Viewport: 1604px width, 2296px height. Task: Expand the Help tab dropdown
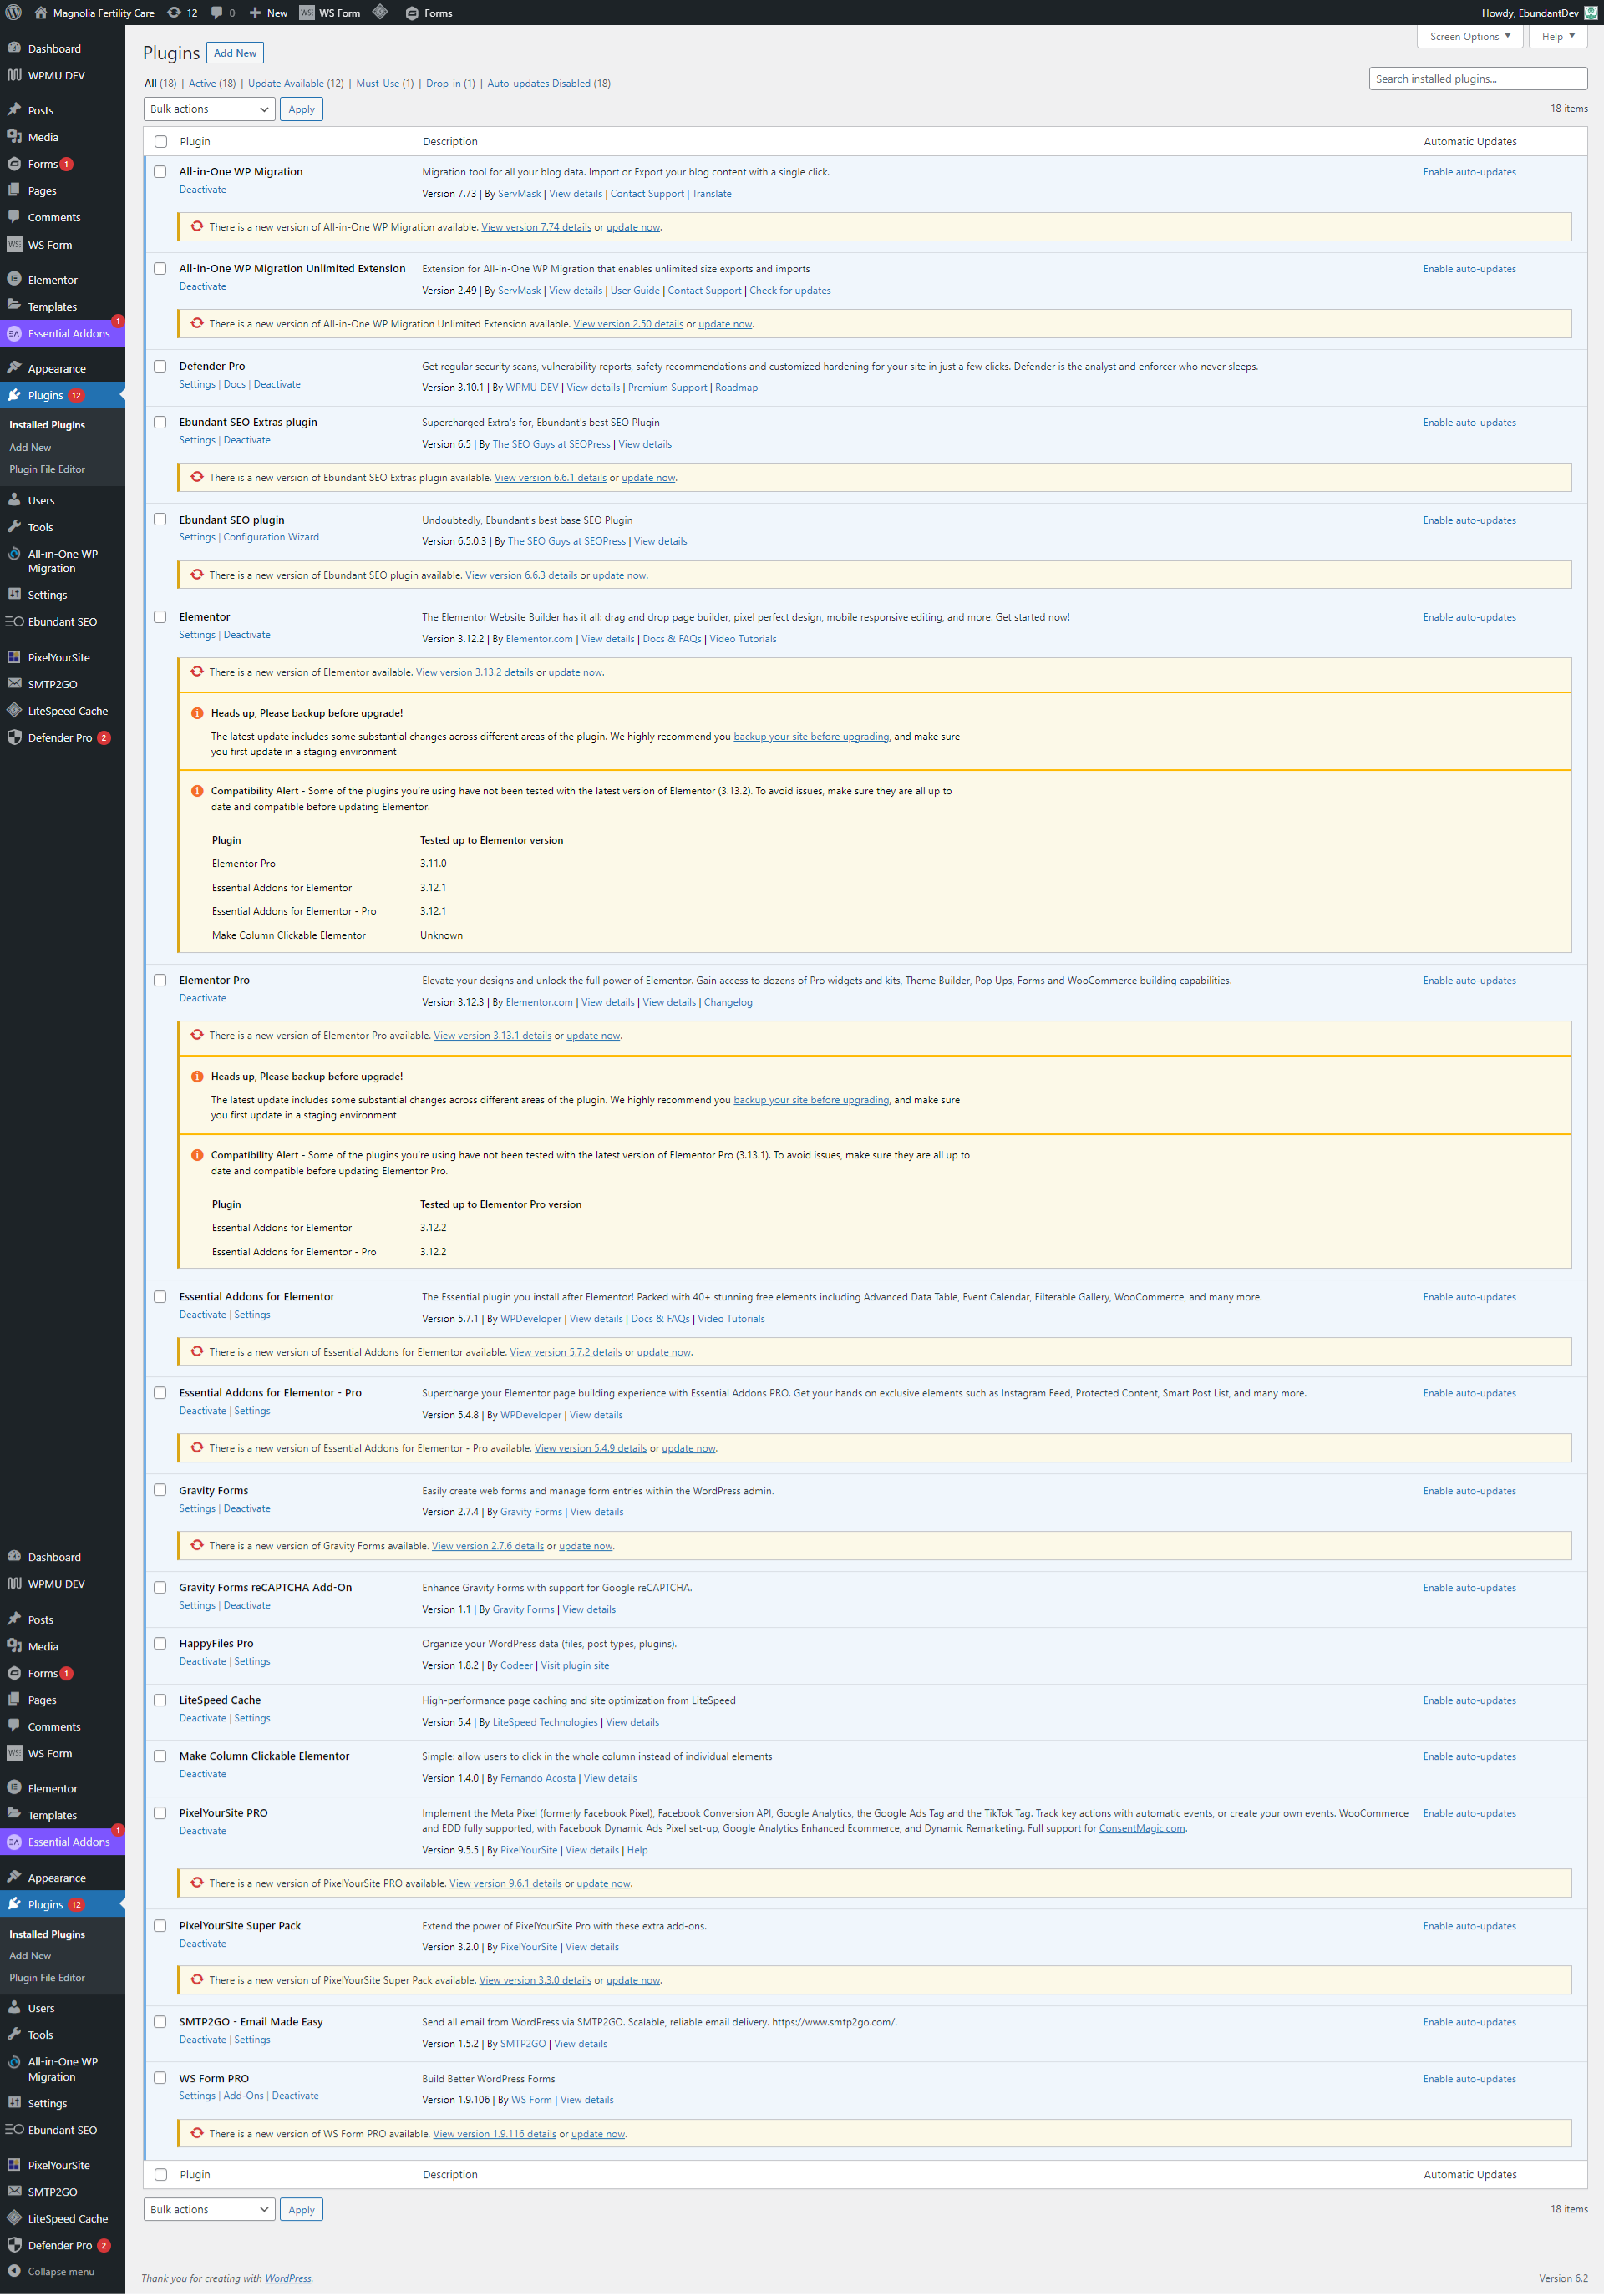[1557, 37]
